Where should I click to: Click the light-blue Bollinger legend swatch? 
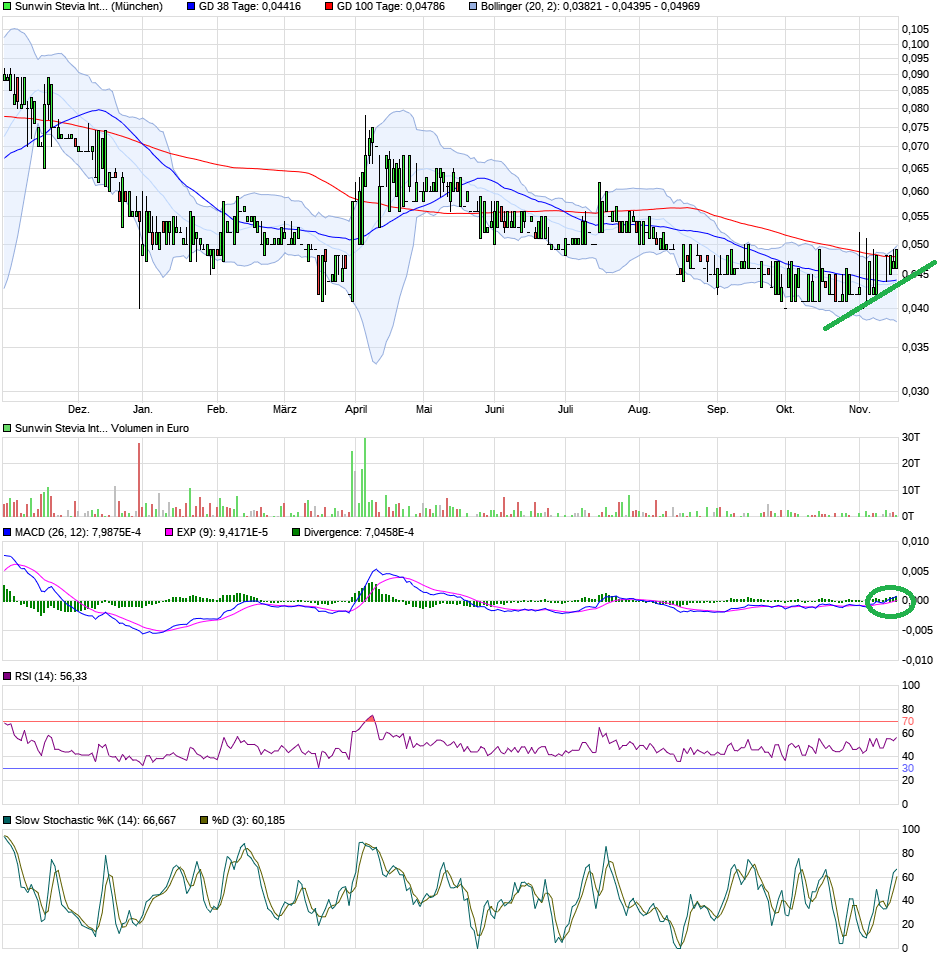pyautogui.click(x=473, y=7)
